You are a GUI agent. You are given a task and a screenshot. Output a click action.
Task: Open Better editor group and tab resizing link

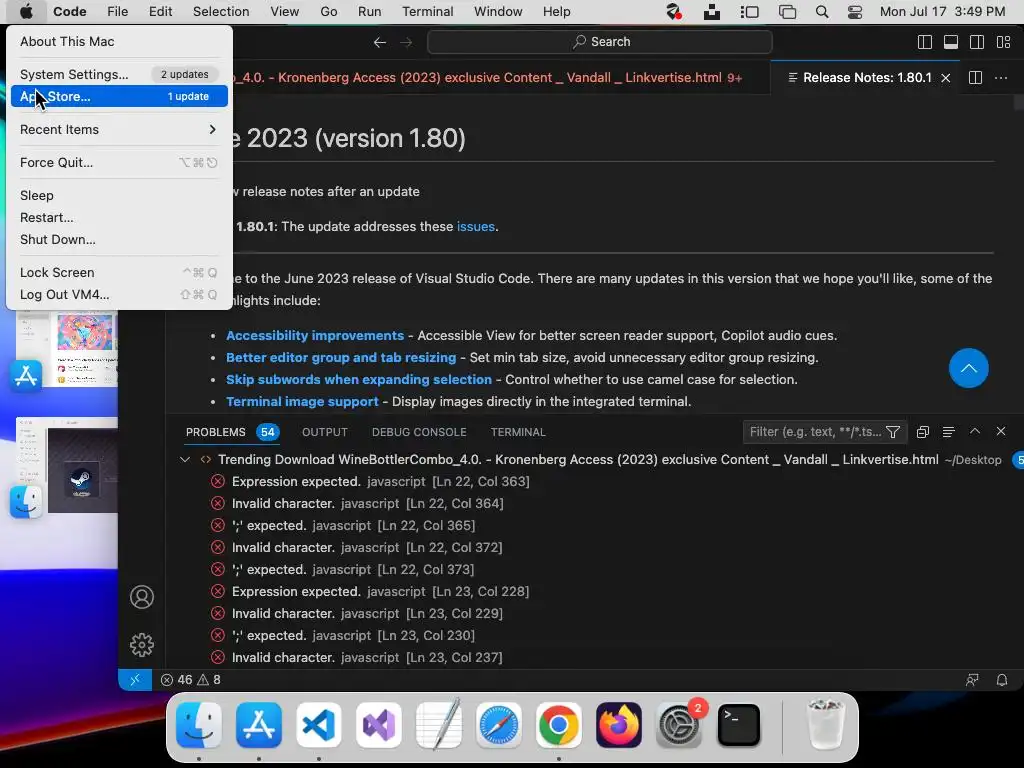pyautogui.click(x=341, y=358)
